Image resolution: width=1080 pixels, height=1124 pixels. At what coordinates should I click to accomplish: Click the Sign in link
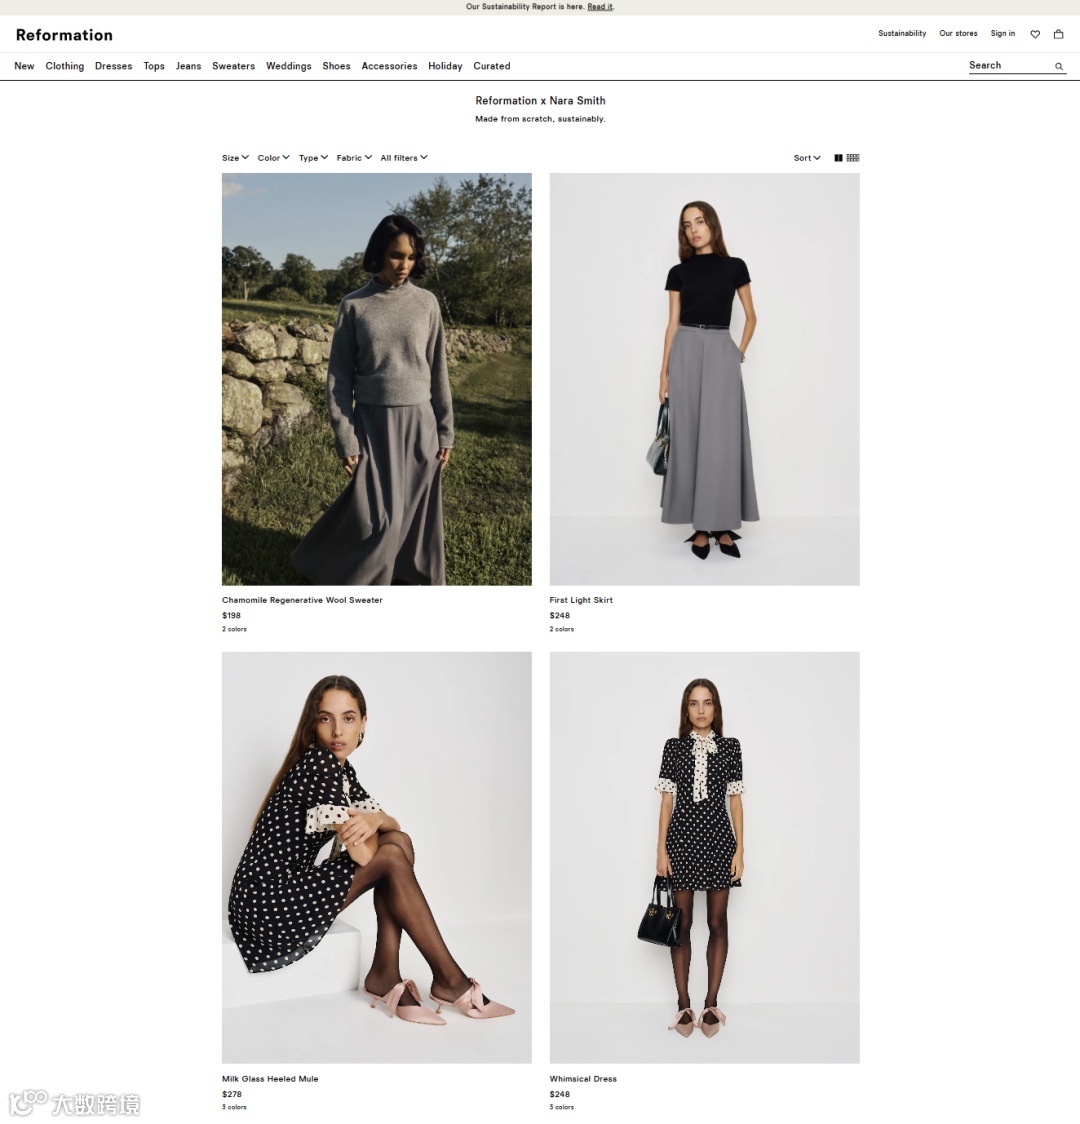1003,34
